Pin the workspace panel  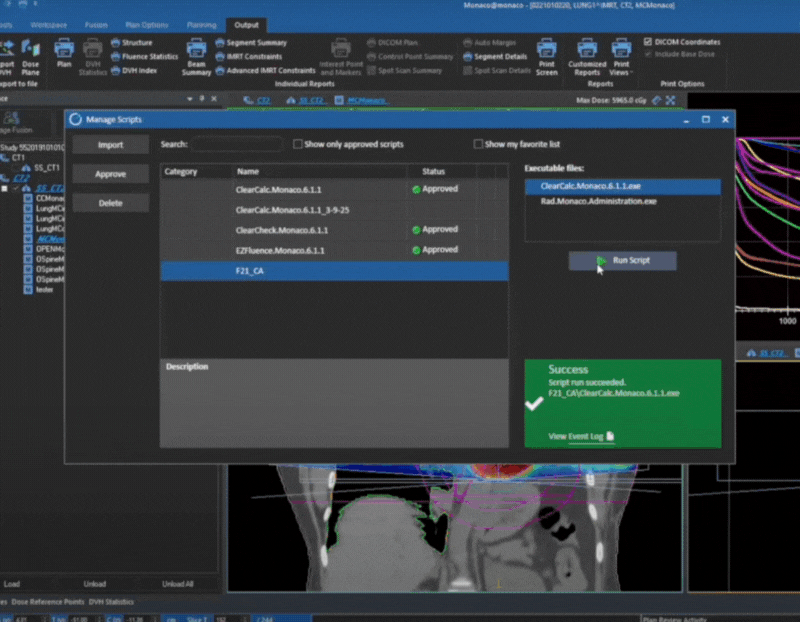[x=202, y=98]
